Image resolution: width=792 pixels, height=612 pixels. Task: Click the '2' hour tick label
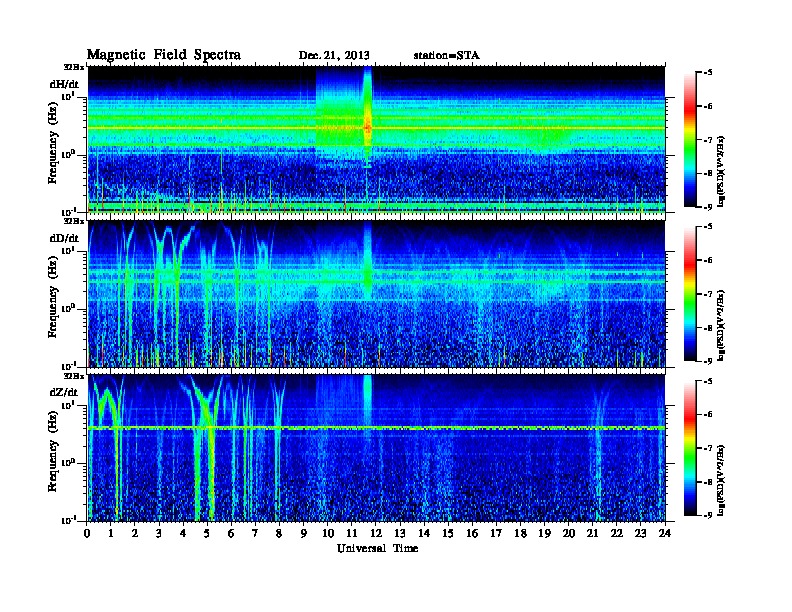(x=135, y=533)
